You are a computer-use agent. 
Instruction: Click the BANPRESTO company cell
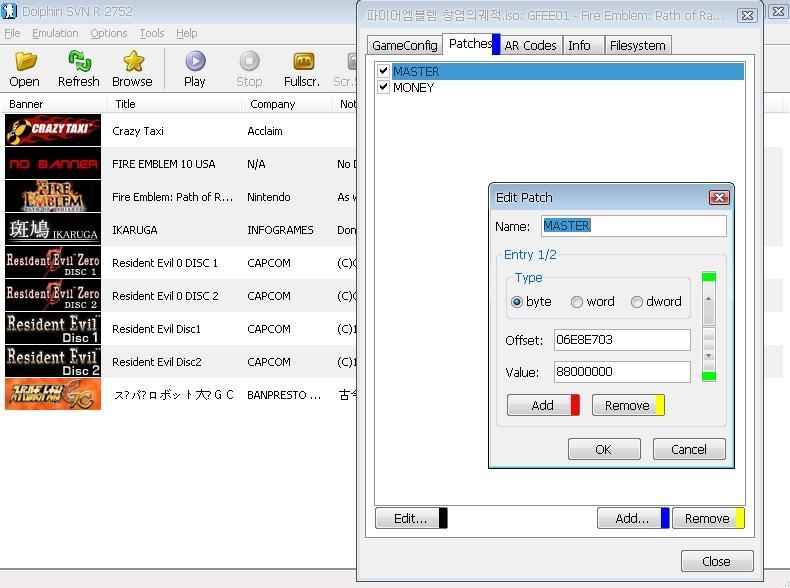284,395
